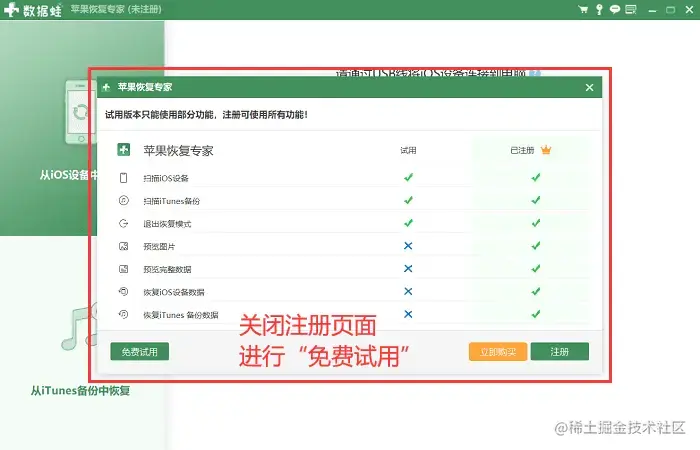Select 从iOS设备 recovery mode in sidebar
Viewport: 700px width, 450px height.
pyautogui.click(x=68, y=175)
